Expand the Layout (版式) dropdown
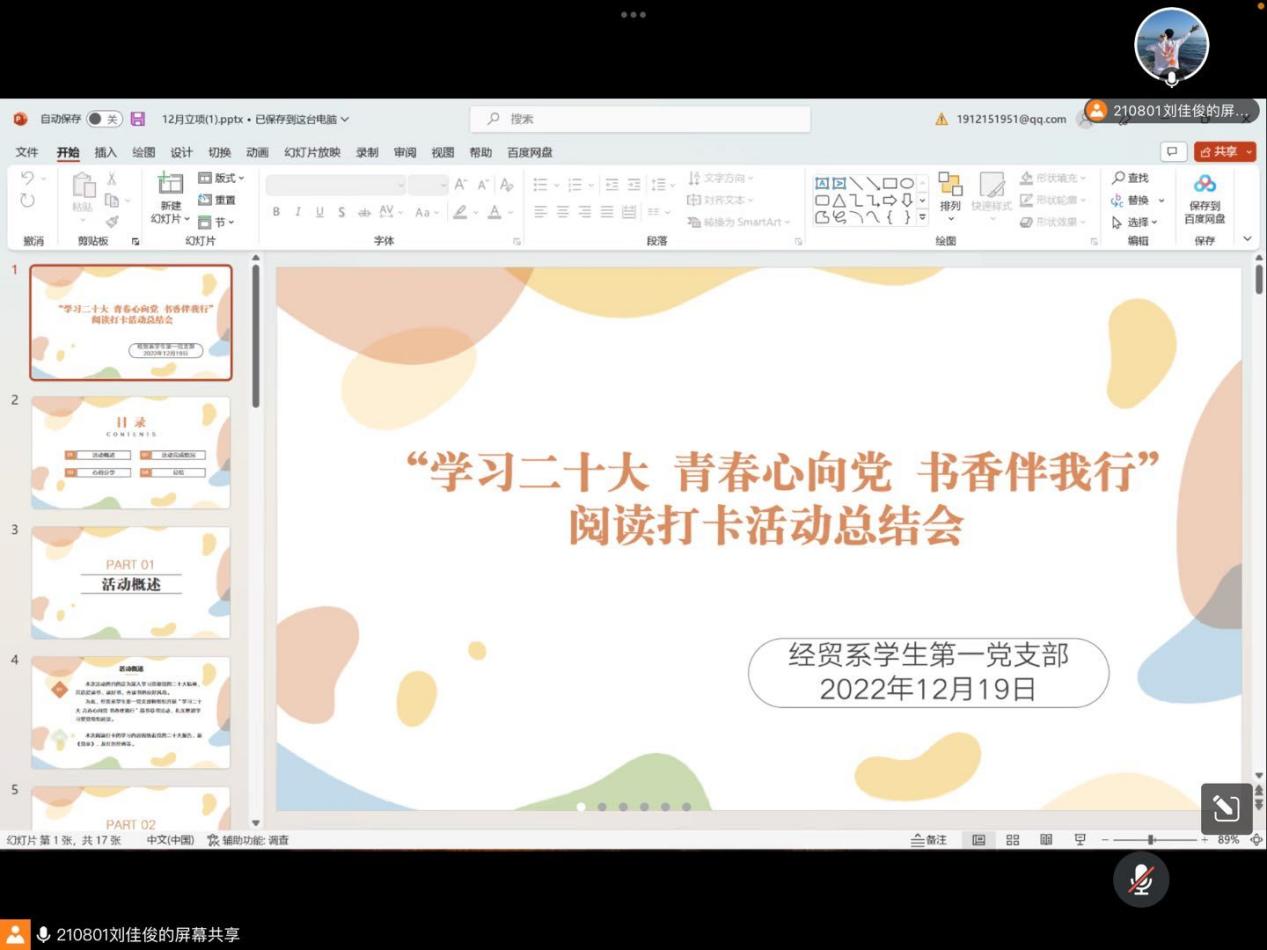Viewport: 1267px width, 950px height. (x=222, y=178)
